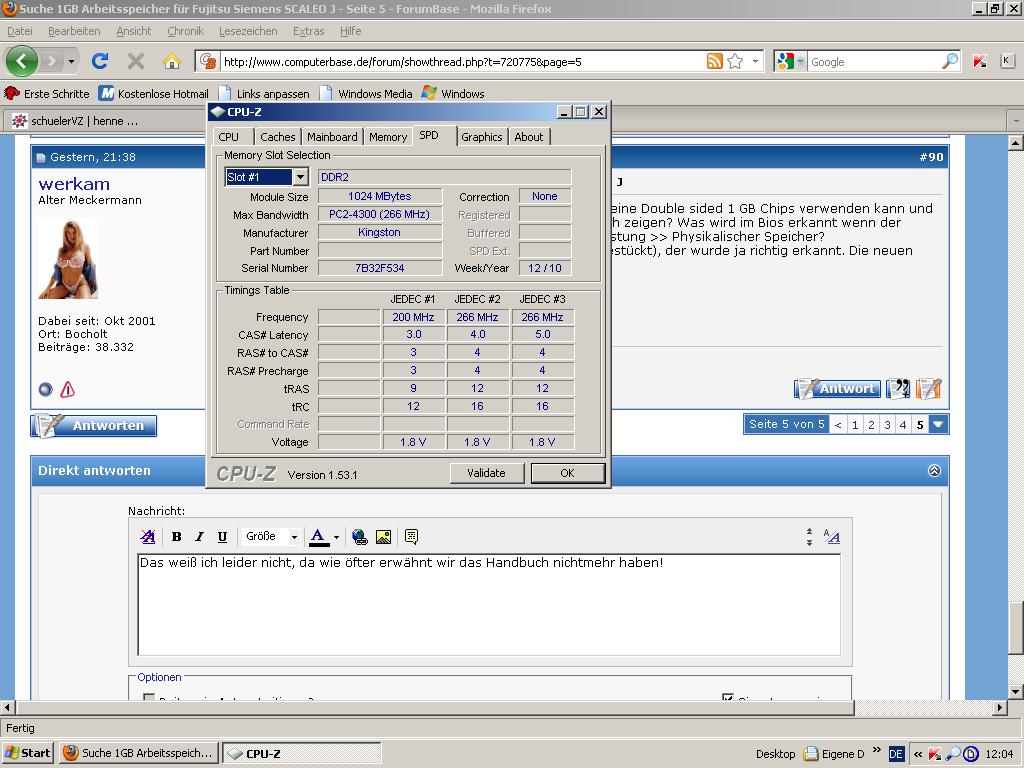The image size is (1024, 768).
Task: Click the stop loading X icon
Action: coord(136,61)
